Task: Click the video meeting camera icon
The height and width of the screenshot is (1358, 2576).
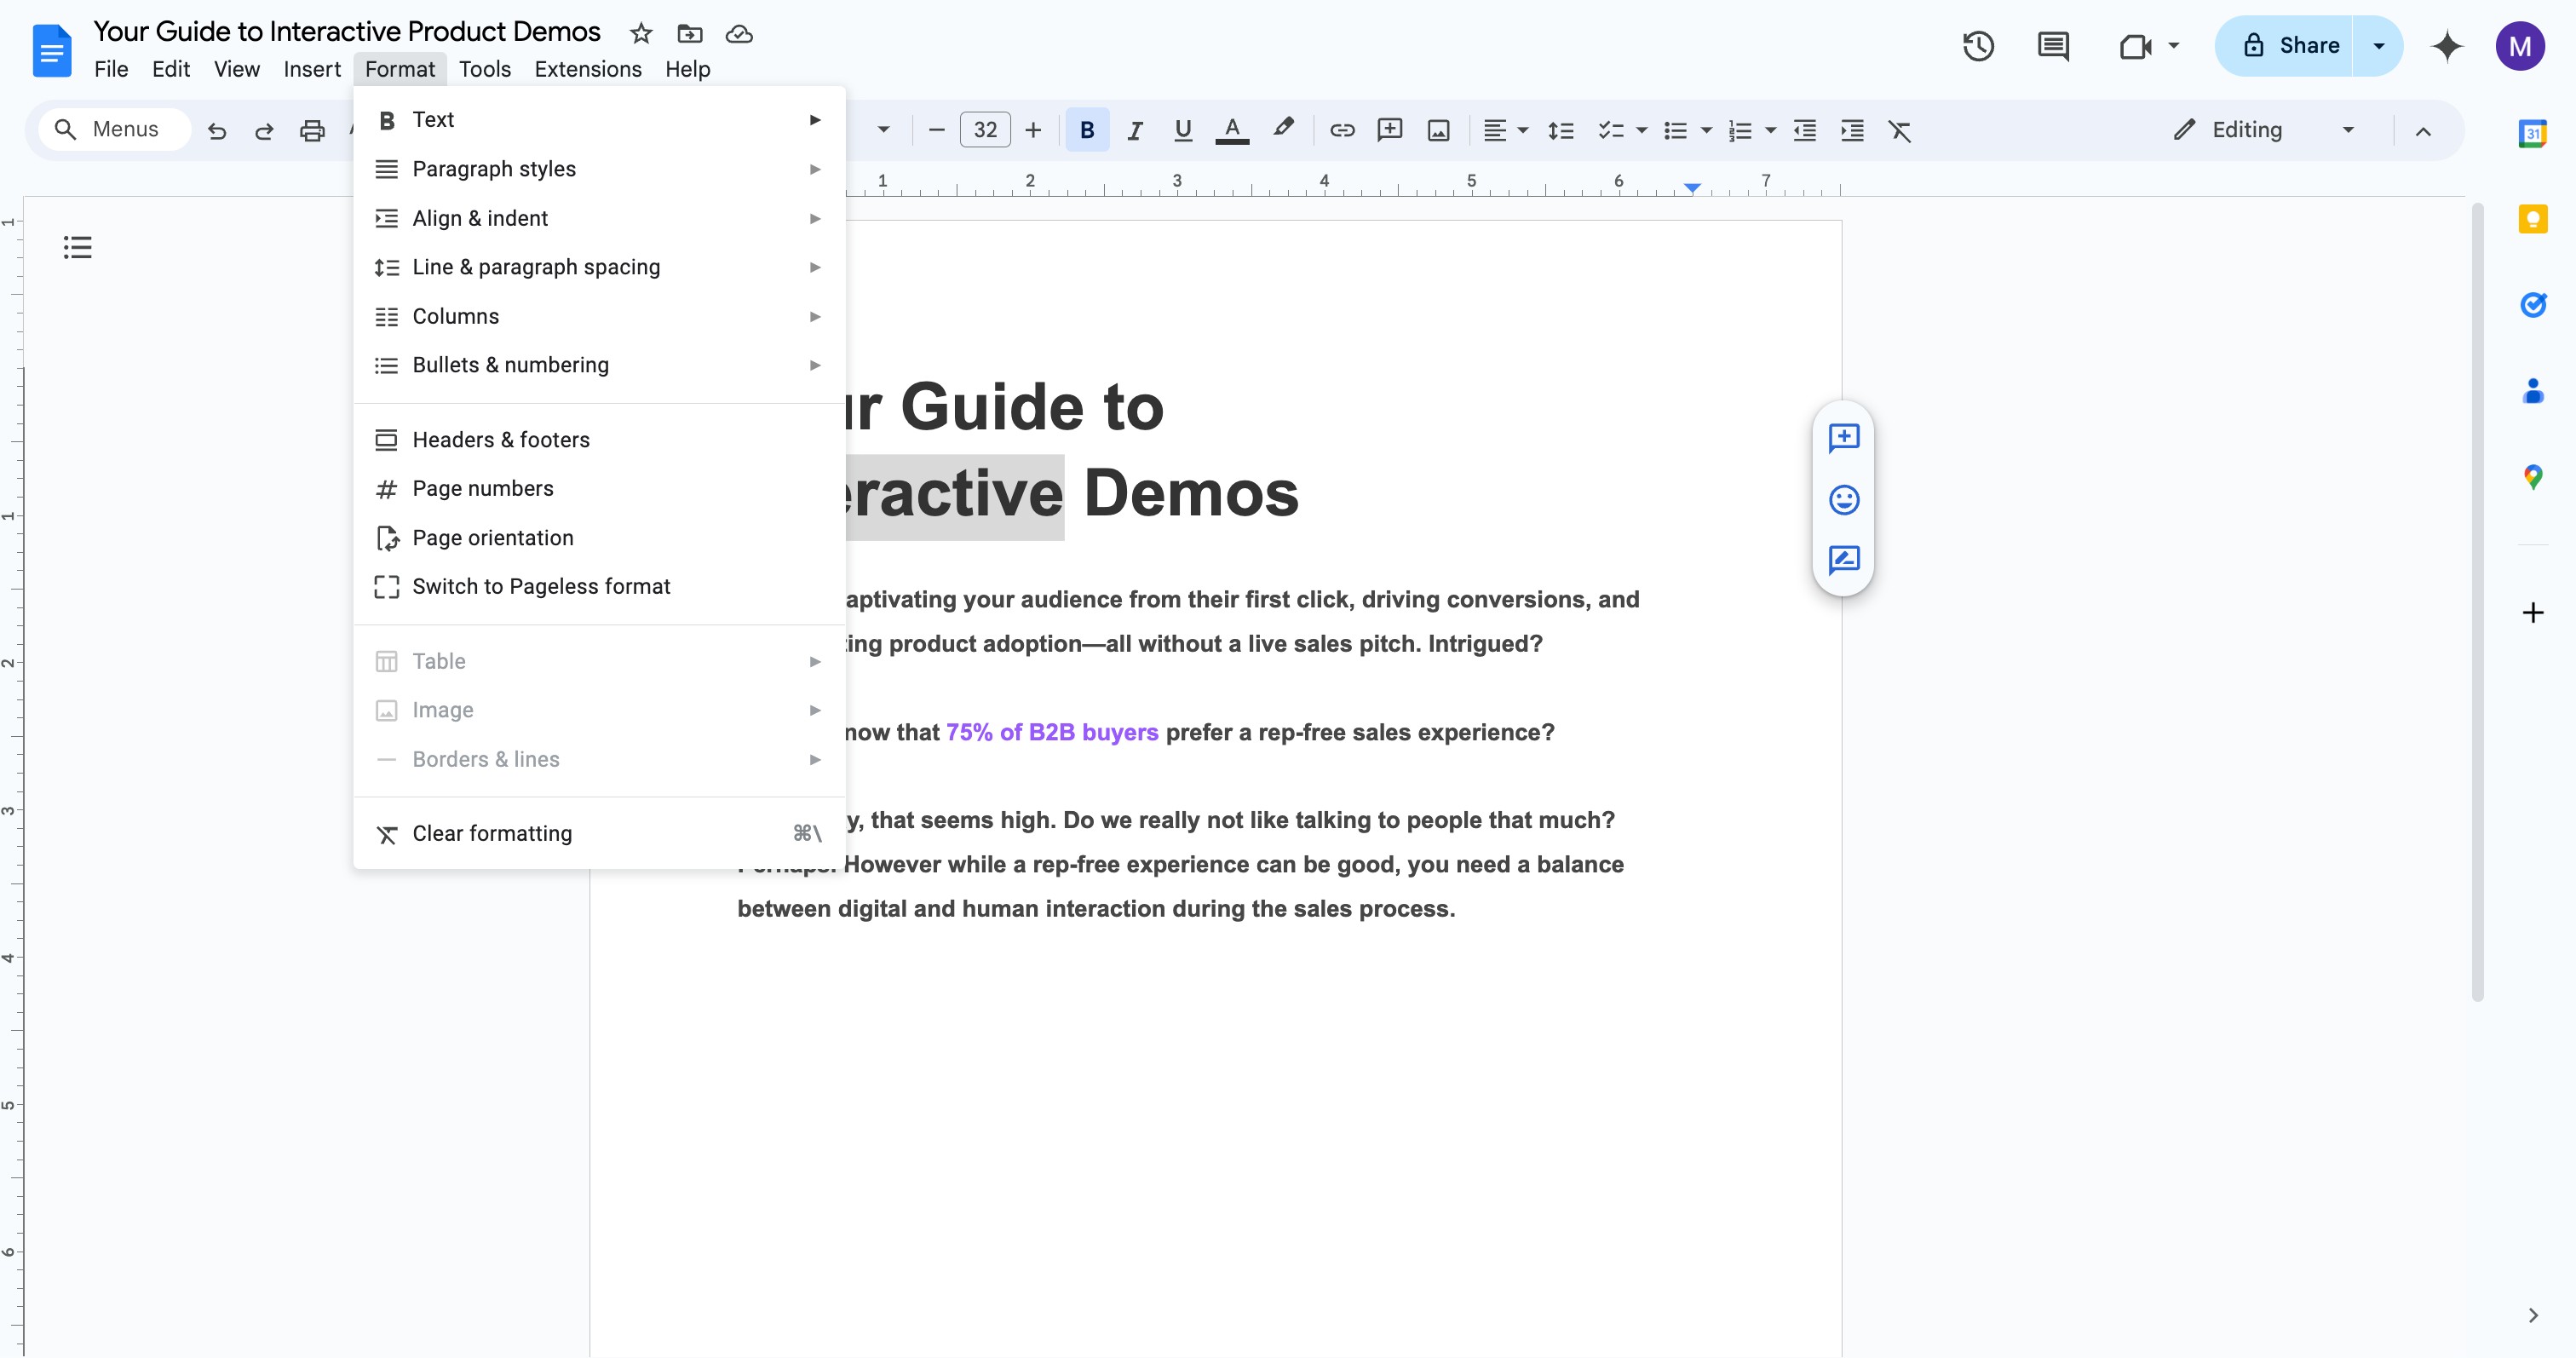Action: (x=2135, y=46)
